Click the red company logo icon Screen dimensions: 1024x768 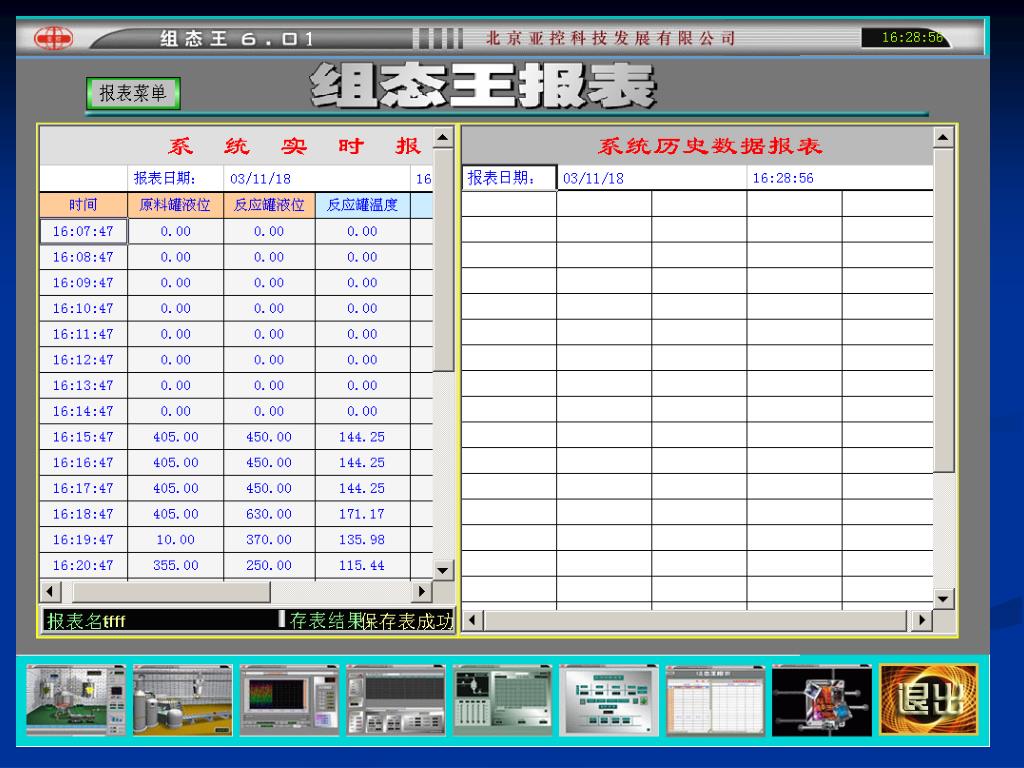point(54,39)
